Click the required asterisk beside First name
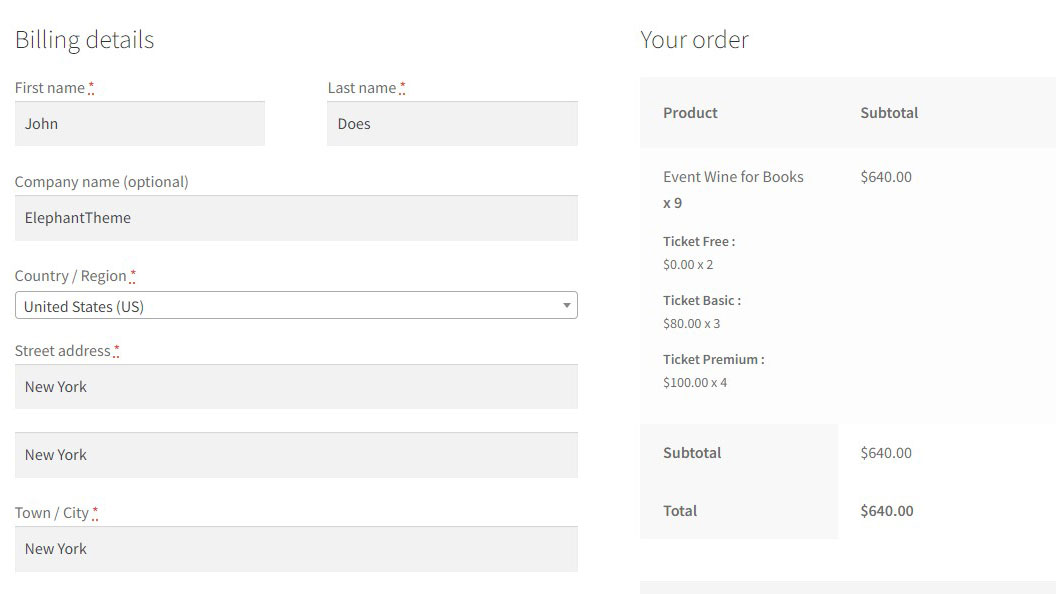 [91, 88]
